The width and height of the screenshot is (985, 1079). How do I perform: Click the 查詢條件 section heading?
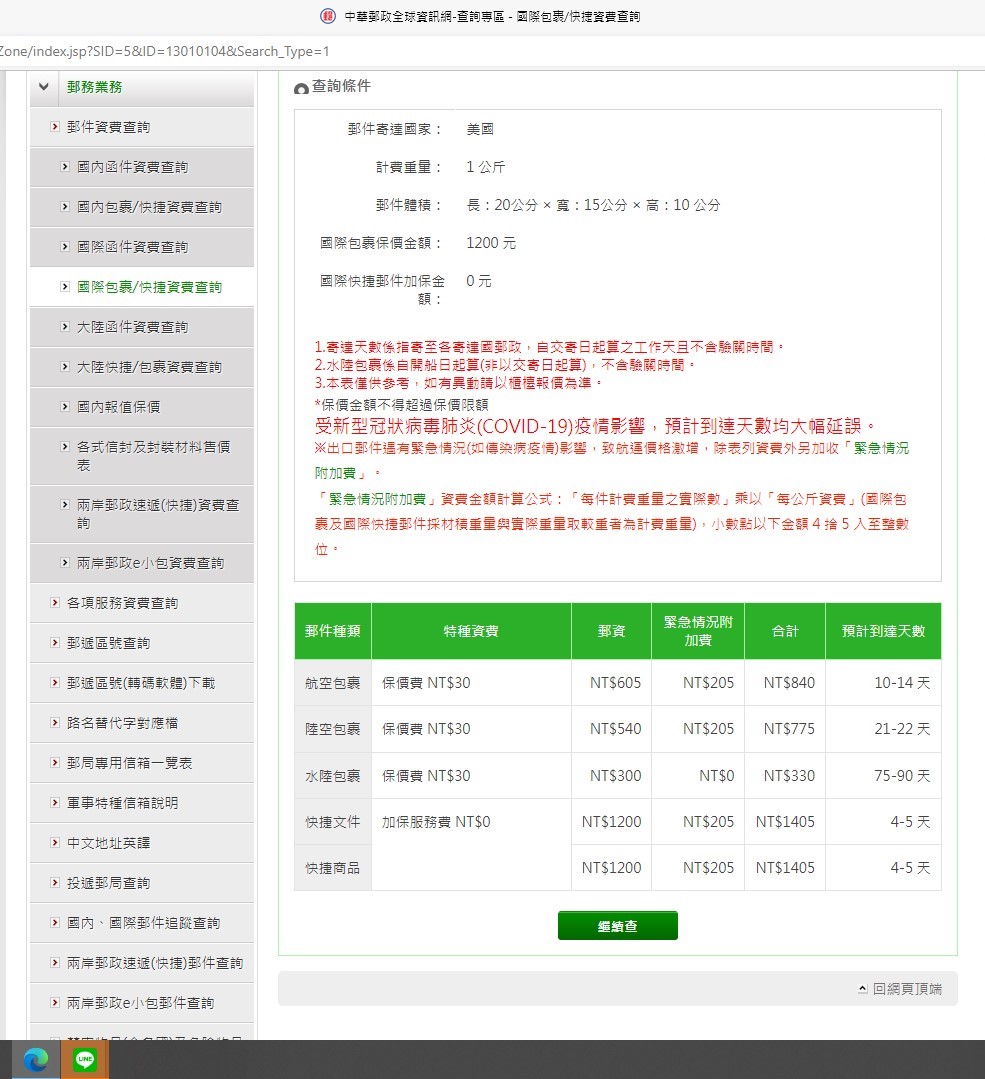341,86
